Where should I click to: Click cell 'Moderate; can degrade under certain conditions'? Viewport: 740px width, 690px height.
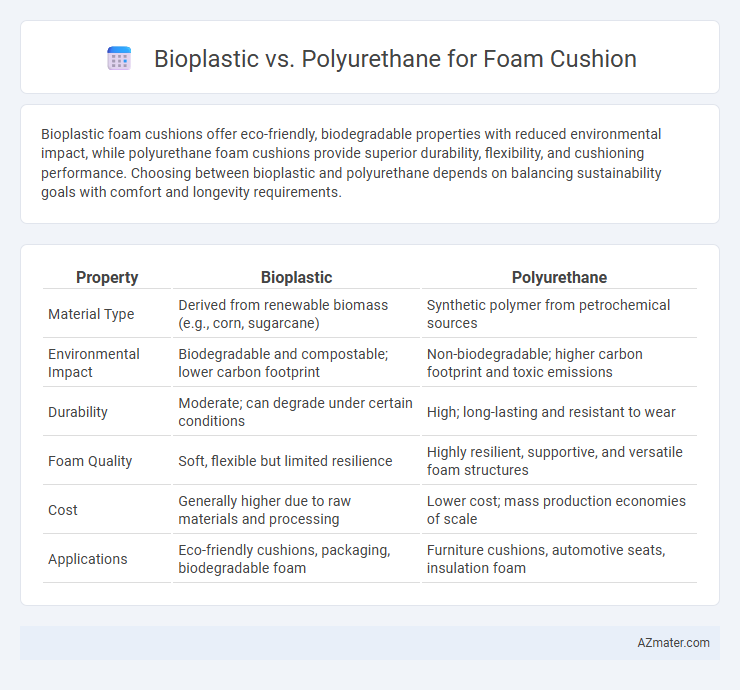[295, 412]
